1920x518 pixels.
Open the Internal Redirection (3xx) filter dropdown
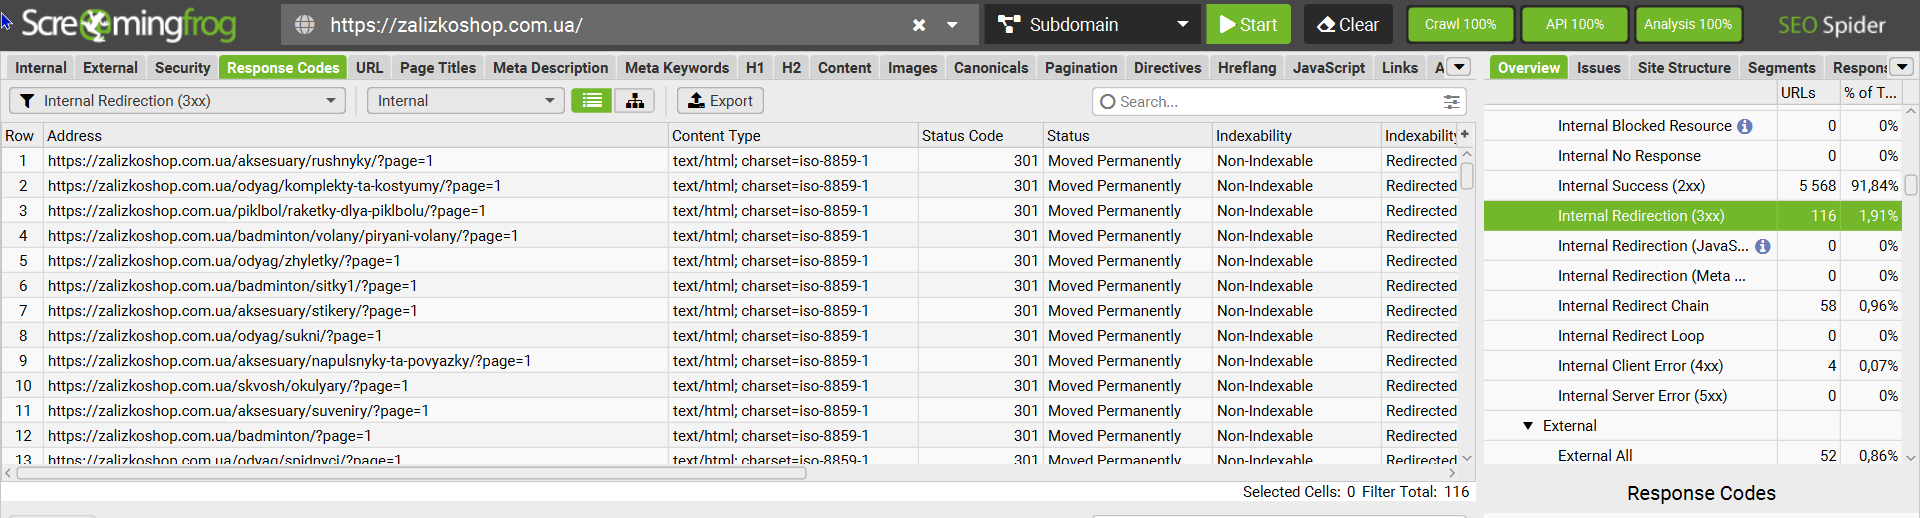tap(177, 101)
